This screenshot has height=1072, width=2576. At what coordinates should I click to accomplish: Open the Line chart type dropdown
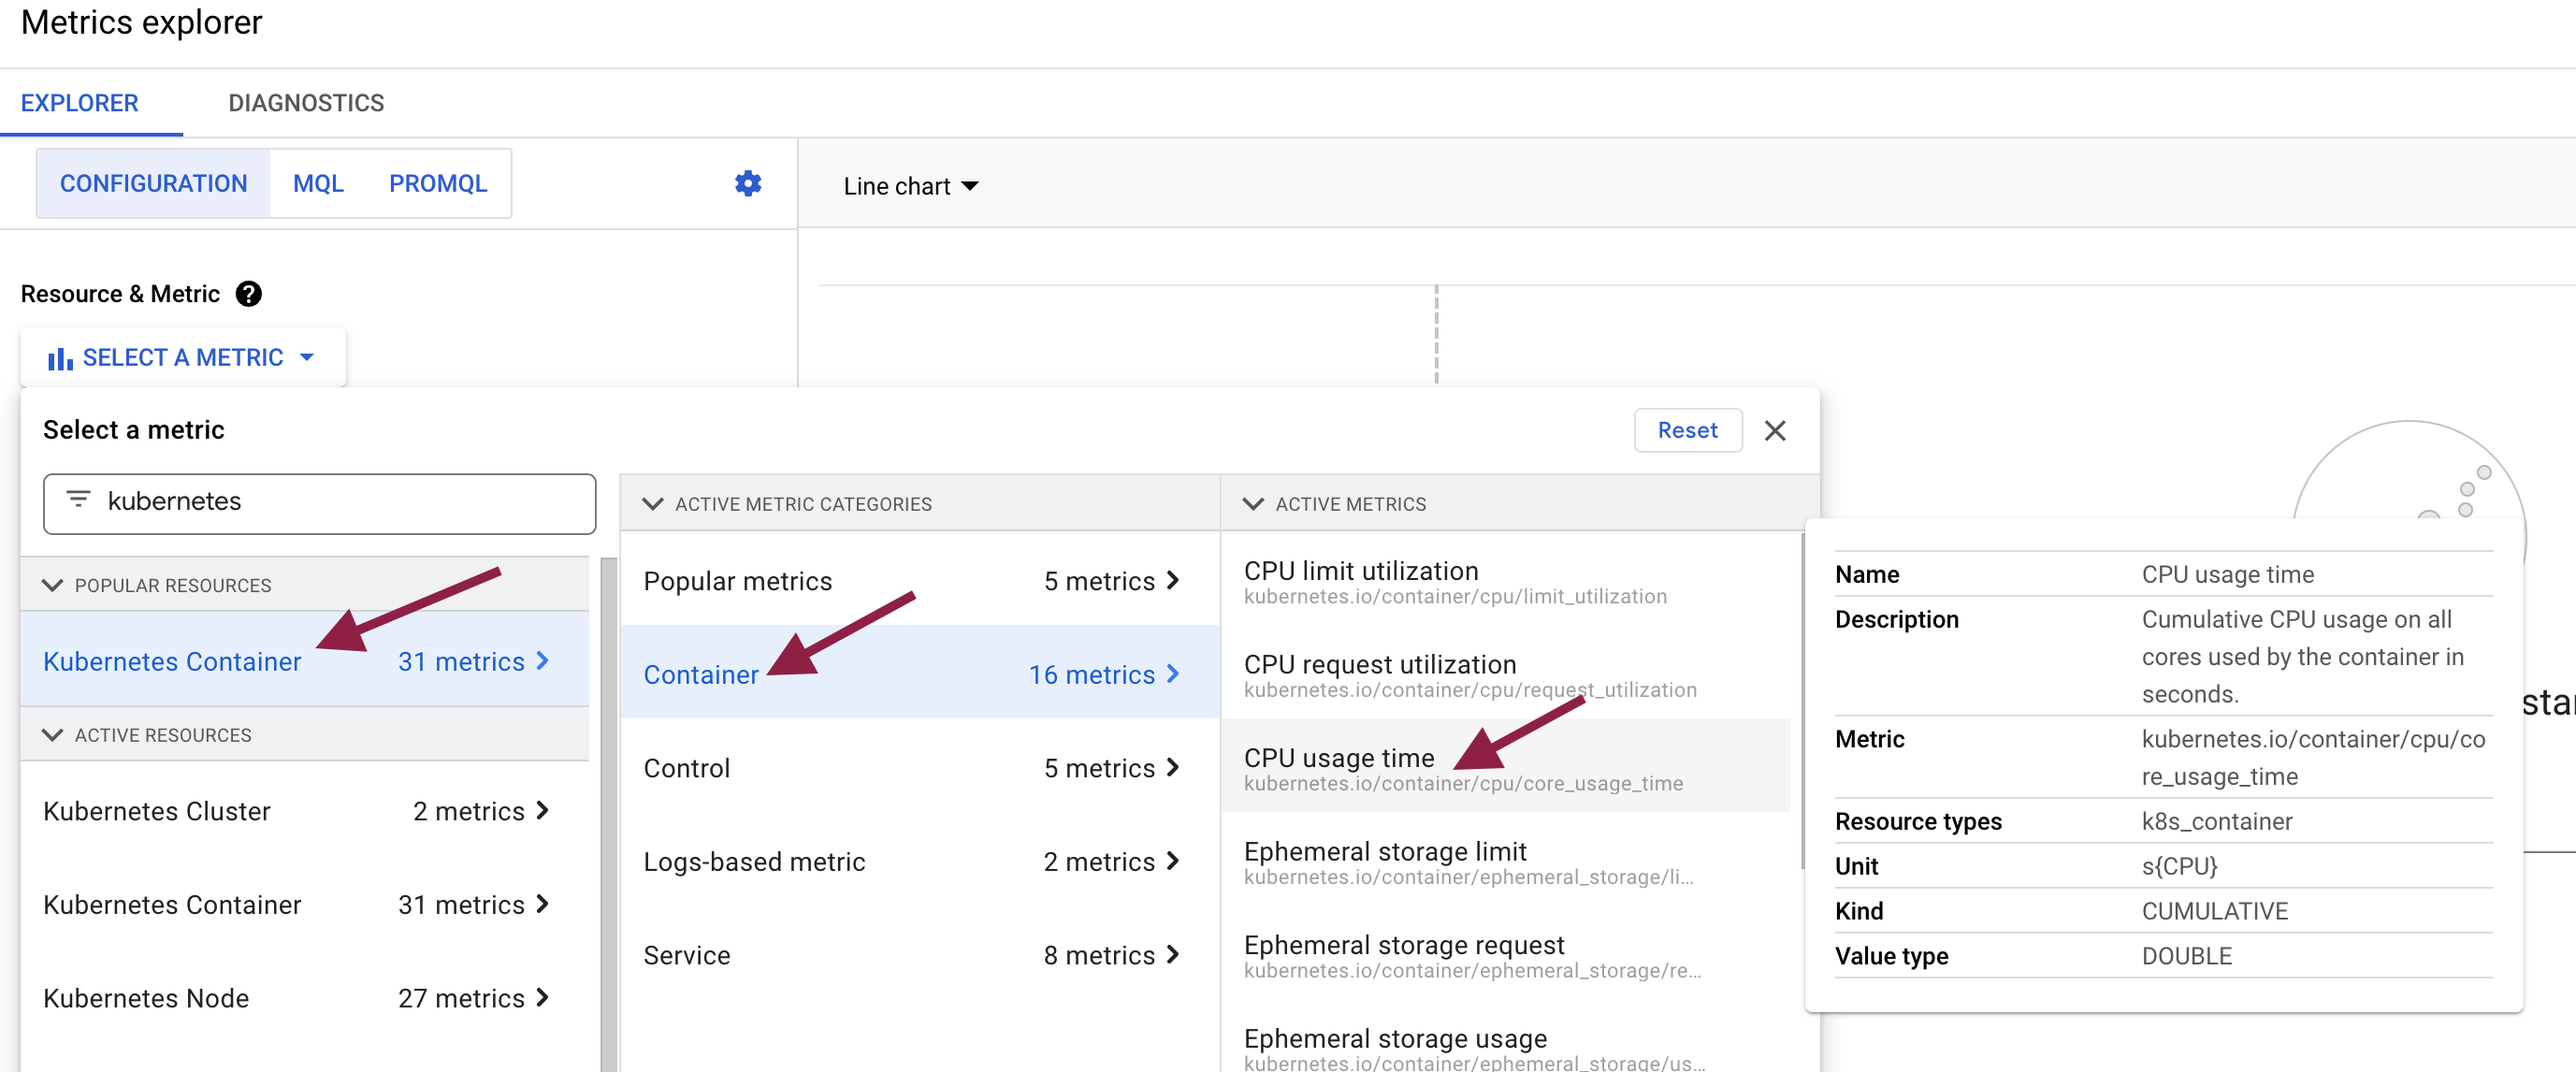click(x=911, y=185)
